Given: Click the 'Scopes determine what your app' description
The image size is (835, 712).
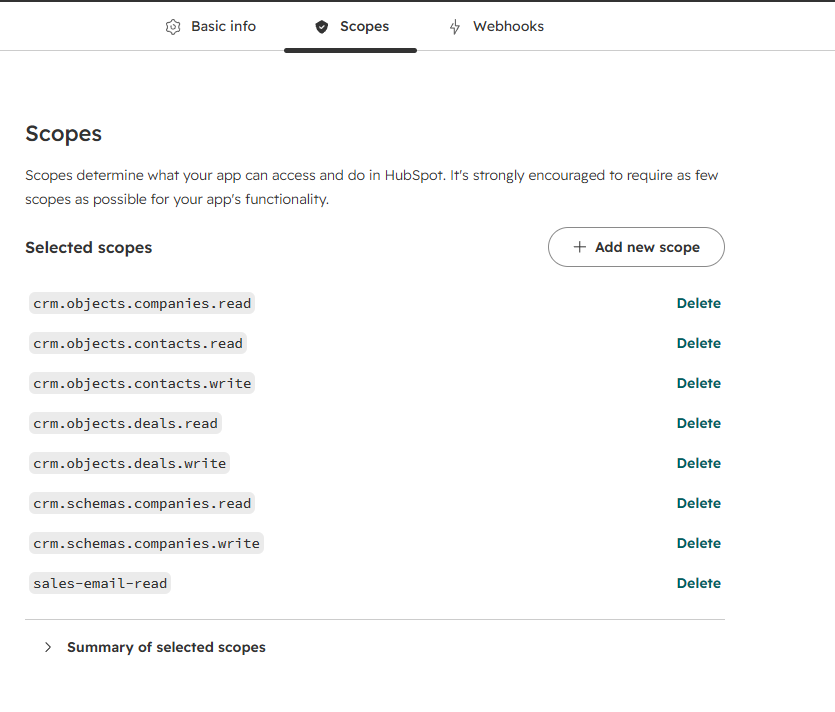Looking at the screenshot, I should click(372, 187).
